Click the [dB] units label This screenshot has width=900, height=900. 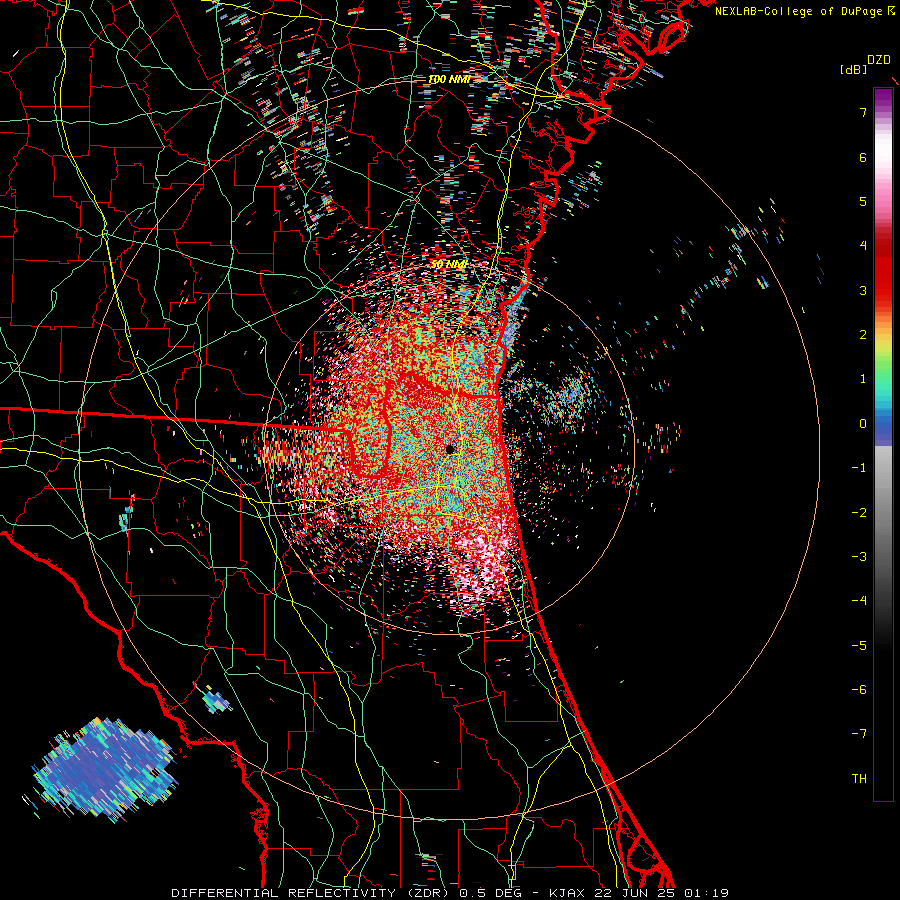pos(853,69)
